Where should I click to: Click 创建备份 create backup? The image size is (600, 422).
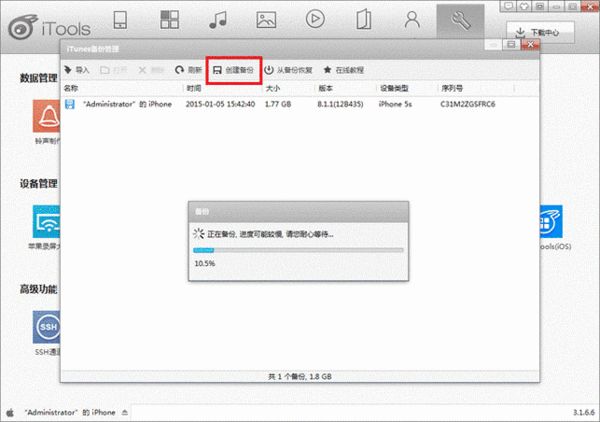tap(234, 70)
